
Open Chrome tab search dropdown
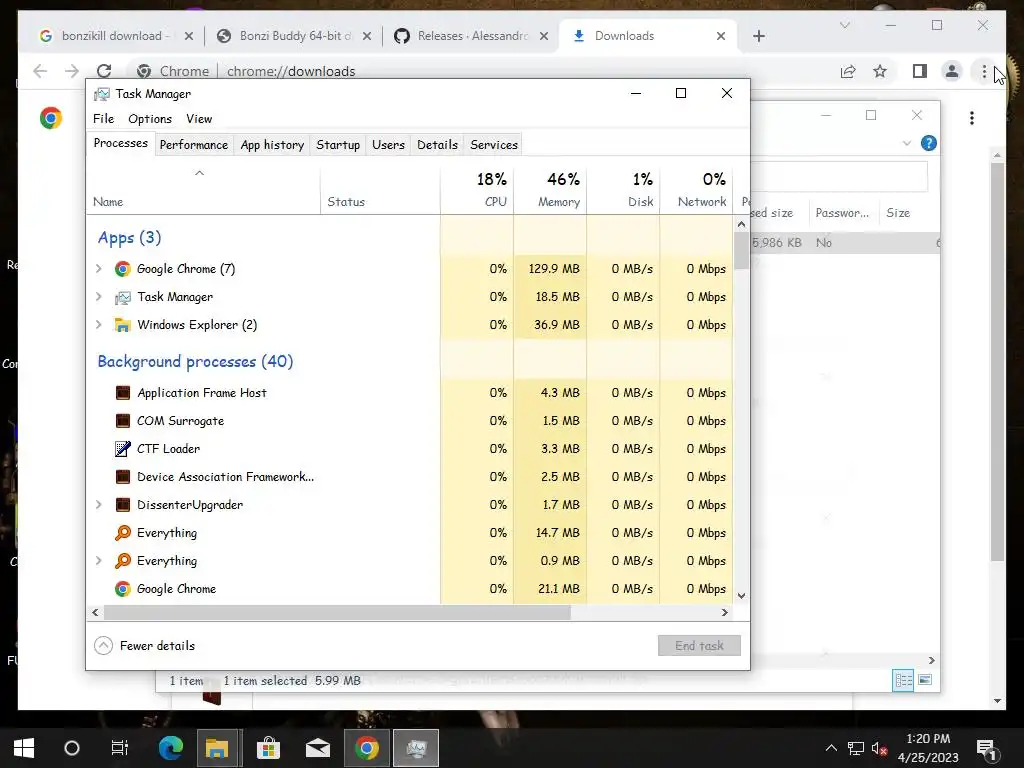click(844, 25)
